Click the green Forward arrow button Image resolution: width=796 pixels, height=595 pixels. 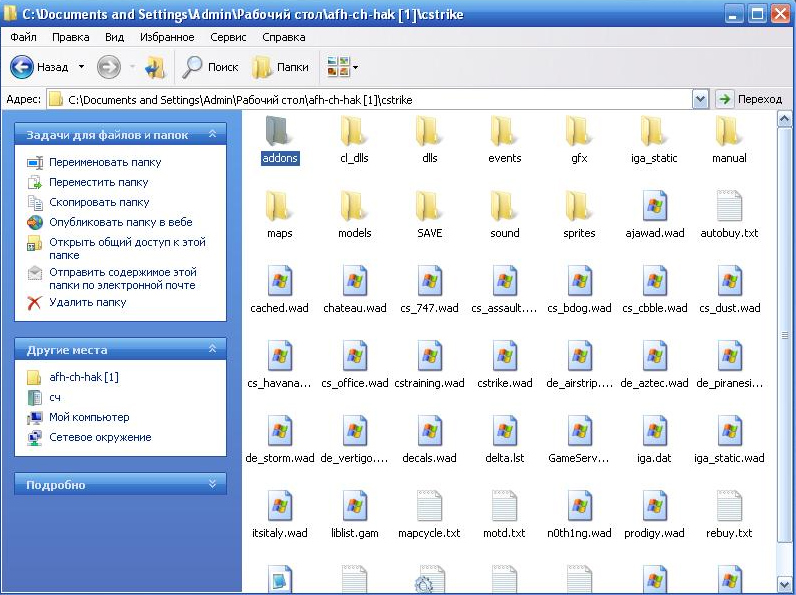click(109, 67)
